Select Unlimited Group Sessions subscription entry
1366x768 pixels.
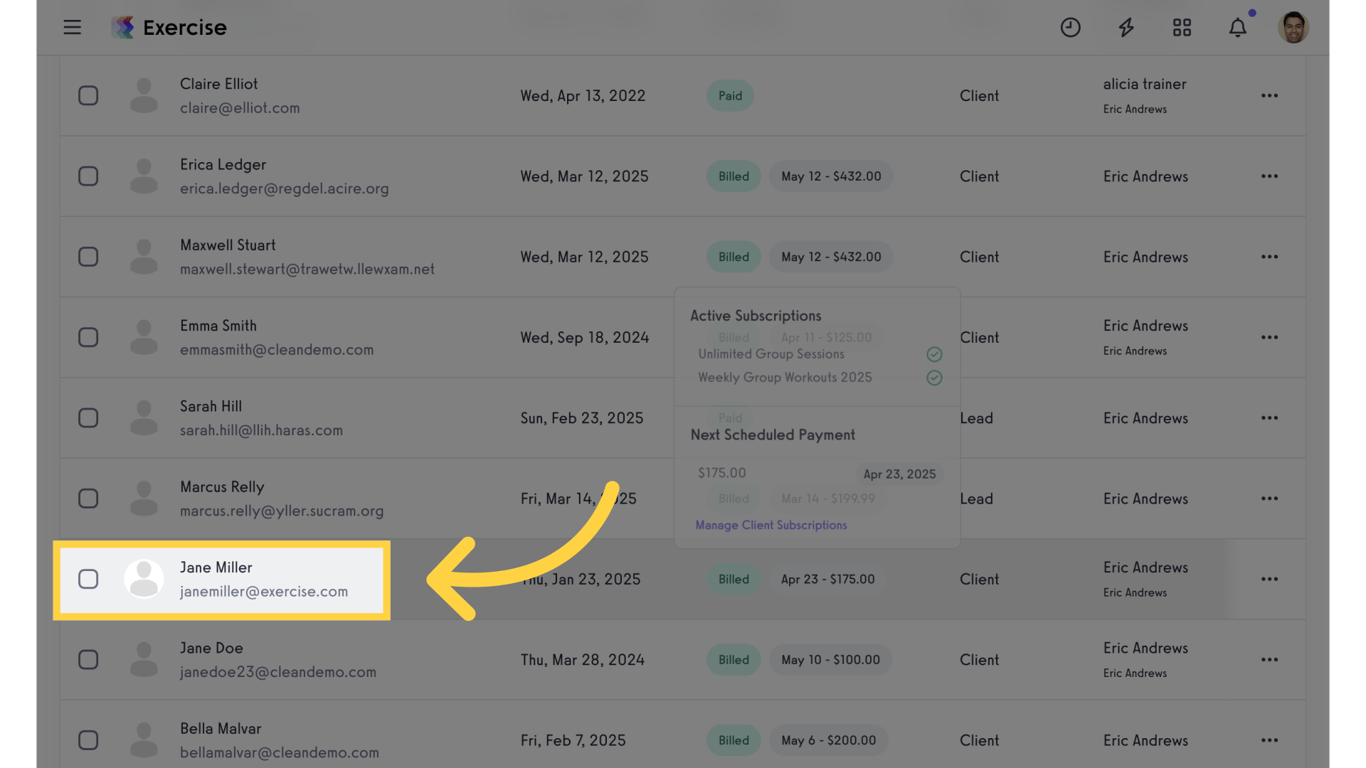click(771, 354)
